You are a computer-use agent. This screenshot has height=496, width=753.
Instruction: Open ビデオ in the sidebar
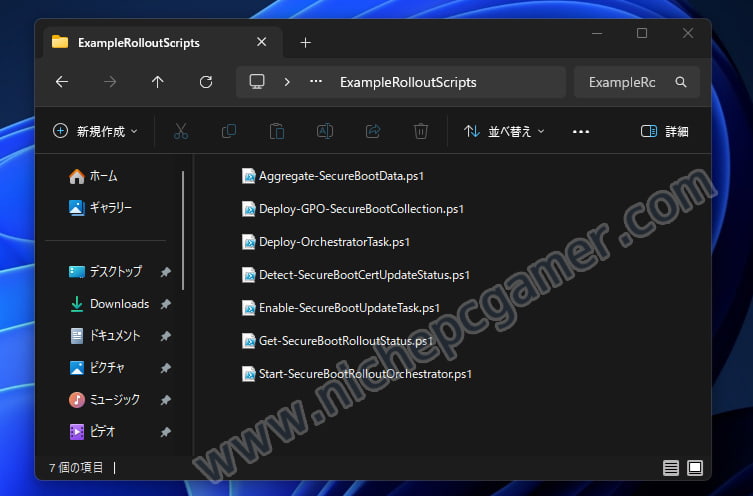pyautogui.click(x=93, y=432)
